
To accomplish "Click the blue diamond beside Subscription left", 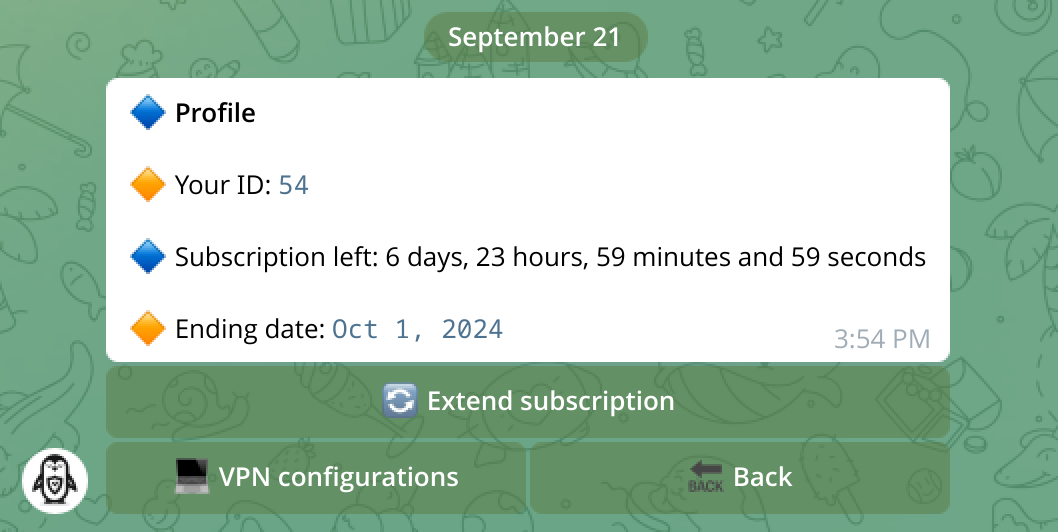I will click(x=148, y=258).
